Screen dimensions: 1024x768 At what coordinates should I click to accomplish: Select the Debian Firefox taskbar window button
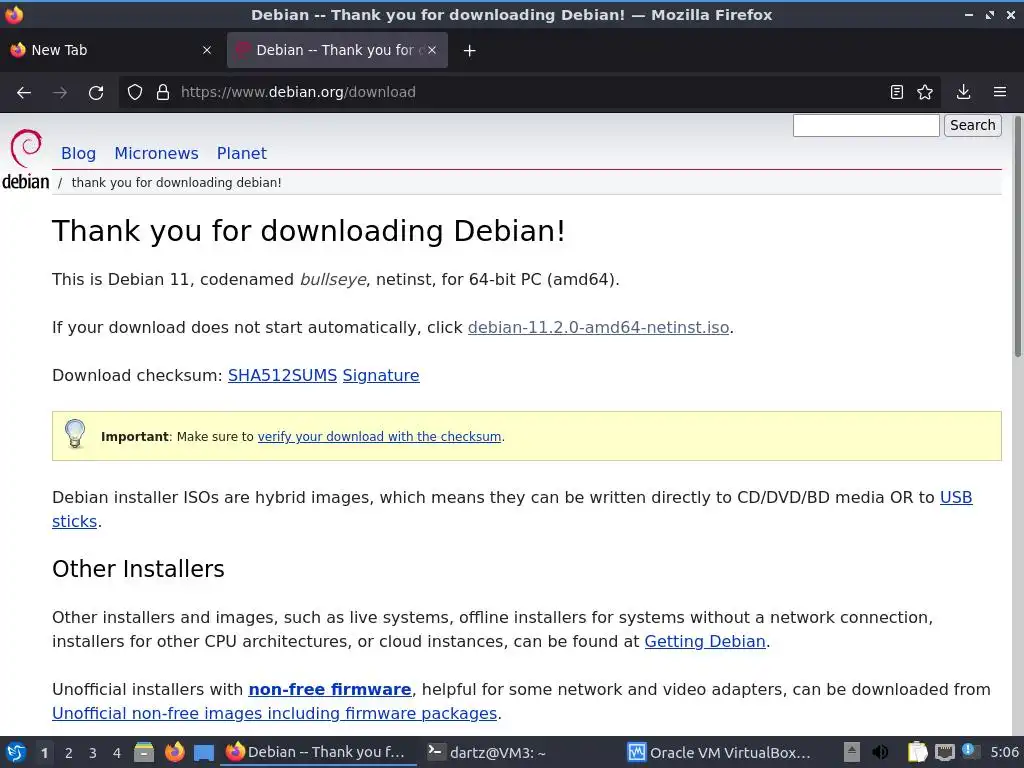320,752
